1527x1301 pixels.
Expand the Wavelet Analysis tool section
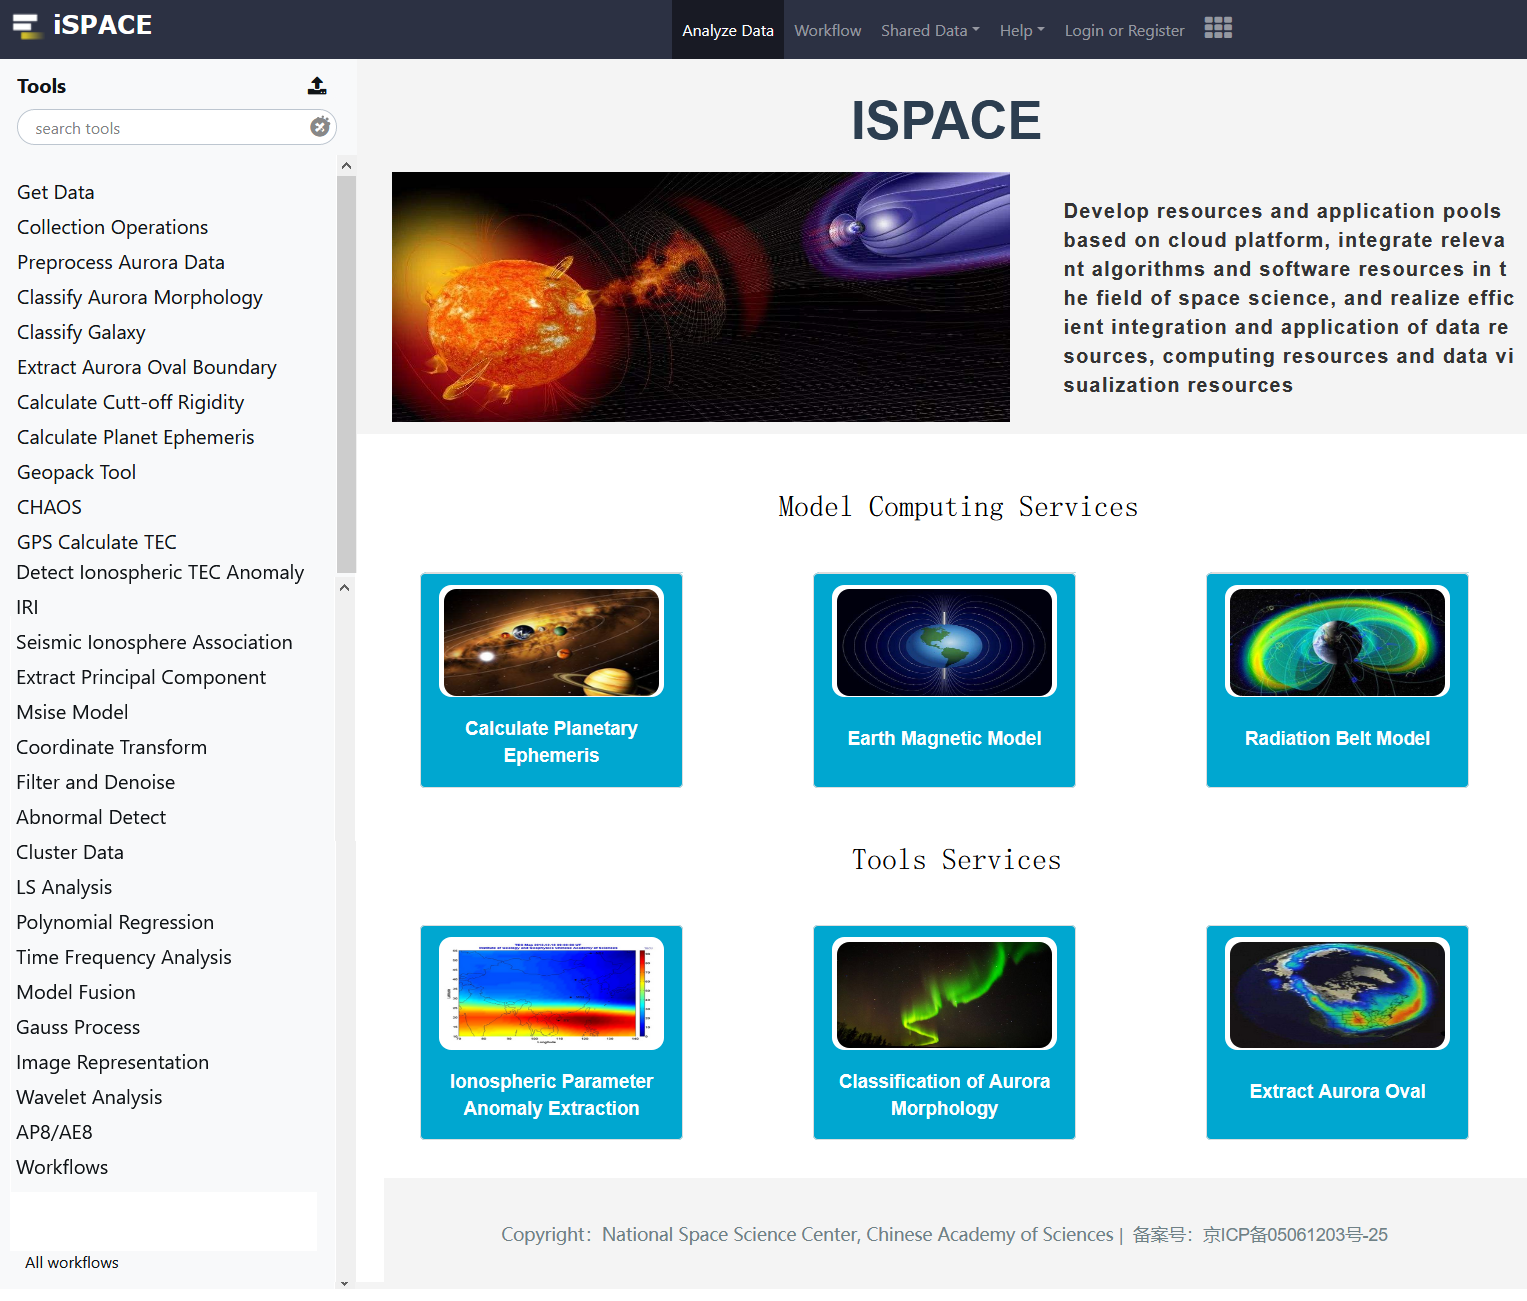click(89, 1097)
